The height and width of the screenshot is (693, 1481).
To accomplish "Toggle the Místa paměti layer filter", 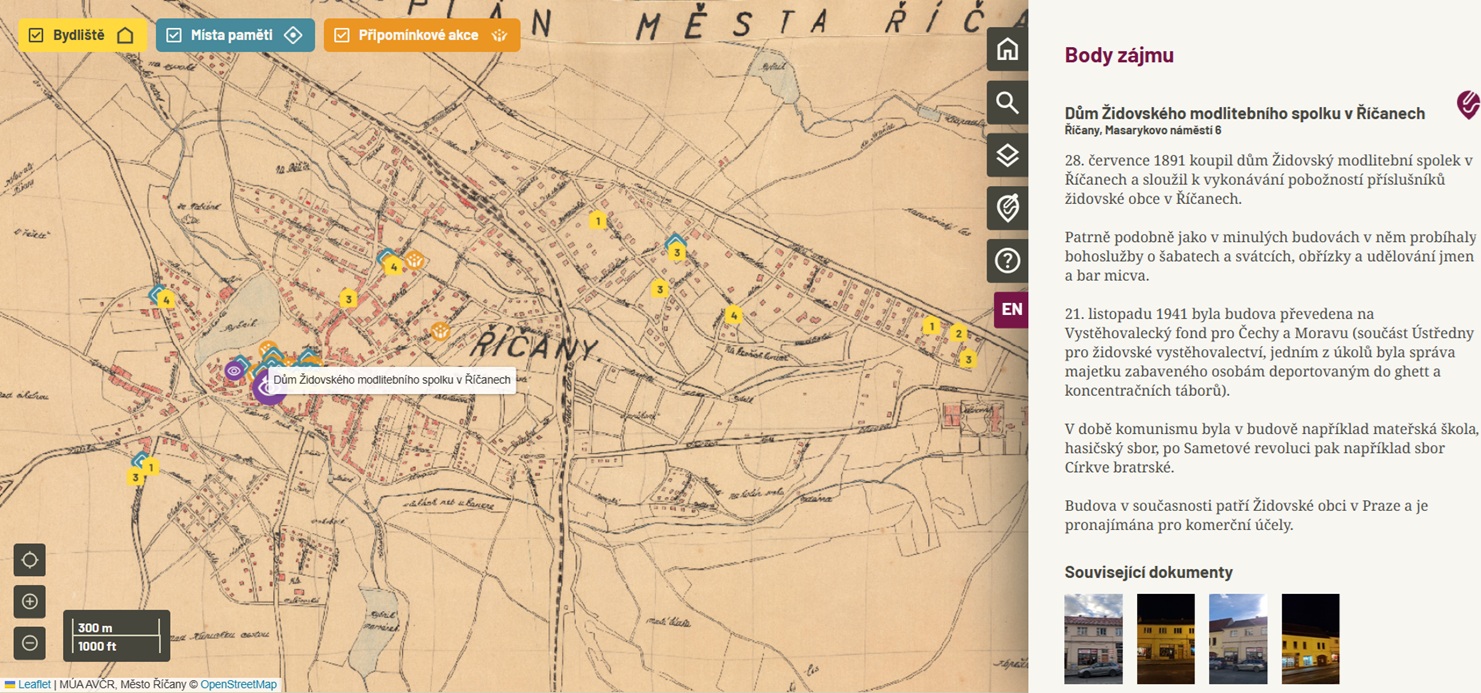I will click(174, 35).
